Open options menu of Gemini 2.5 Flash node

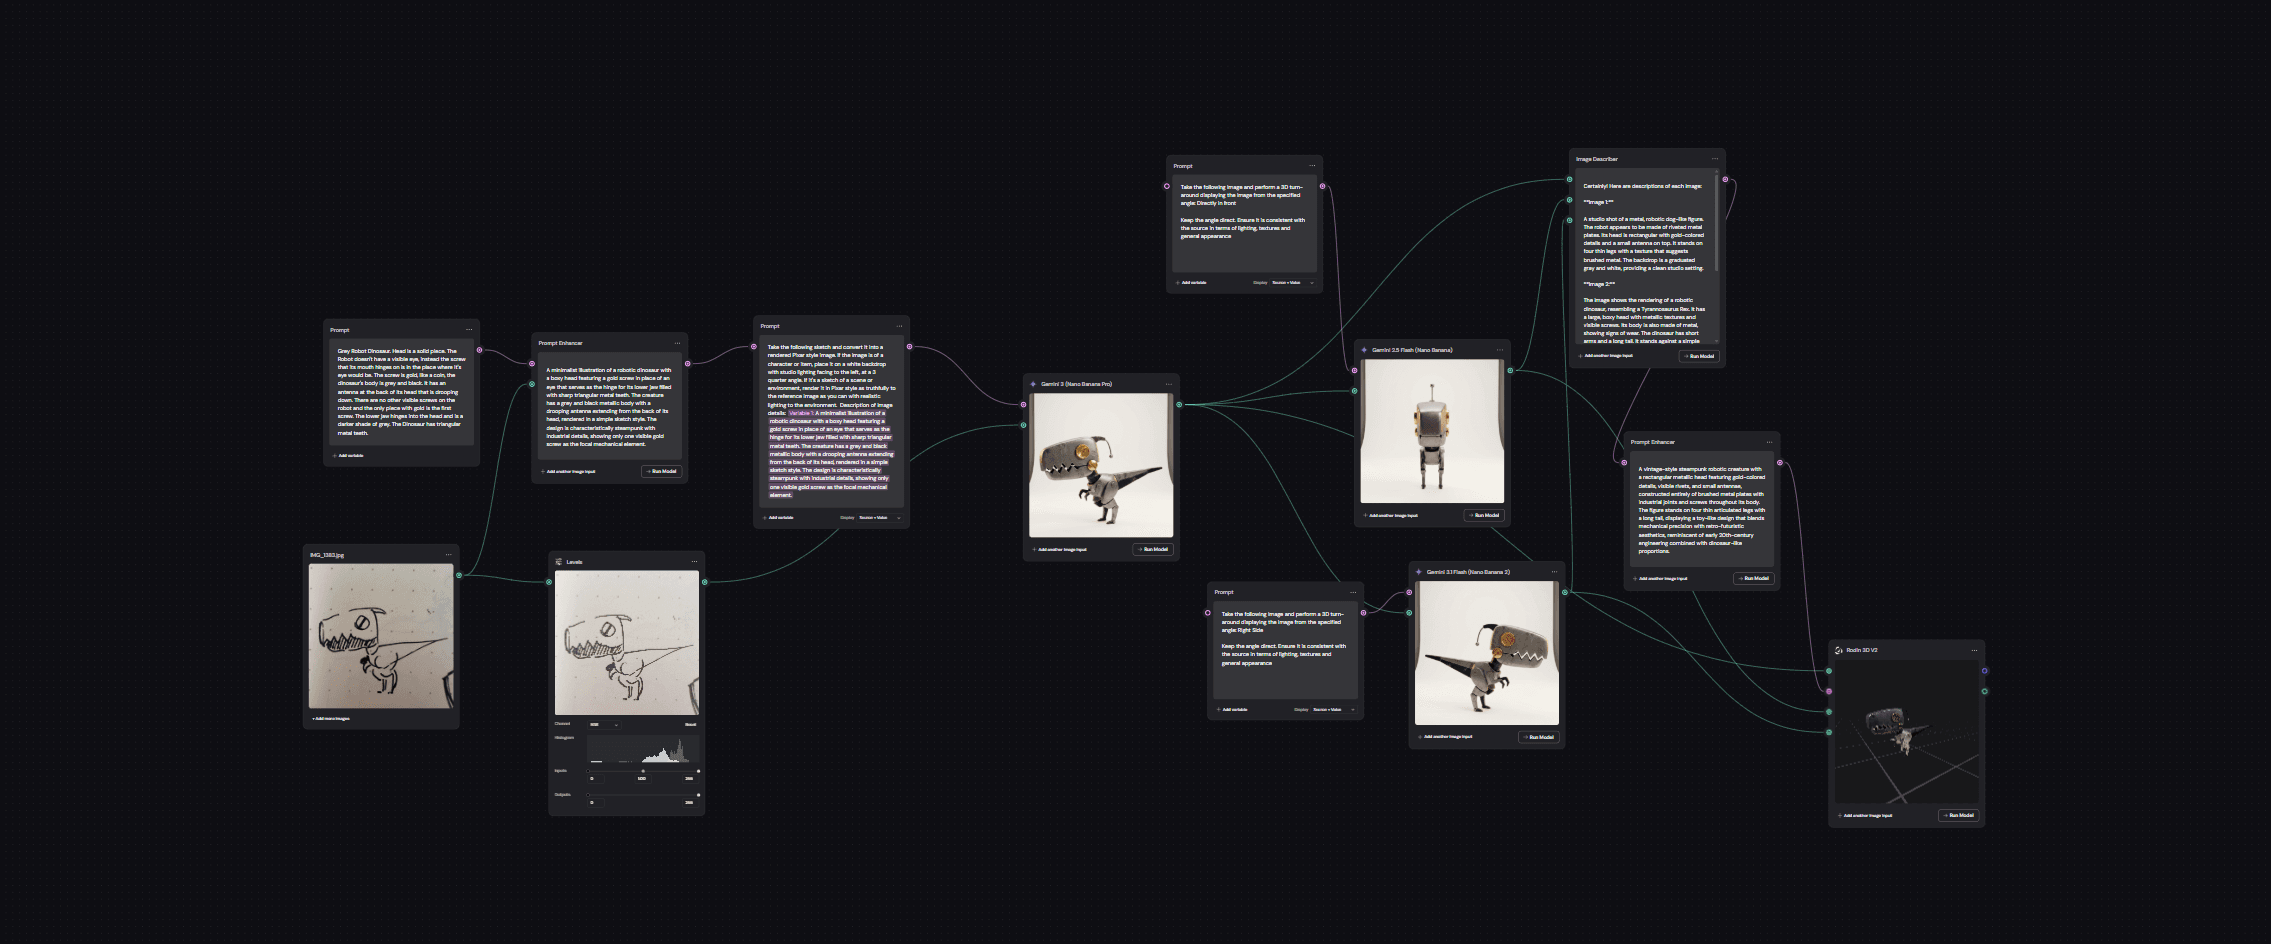coord(1499,350)
